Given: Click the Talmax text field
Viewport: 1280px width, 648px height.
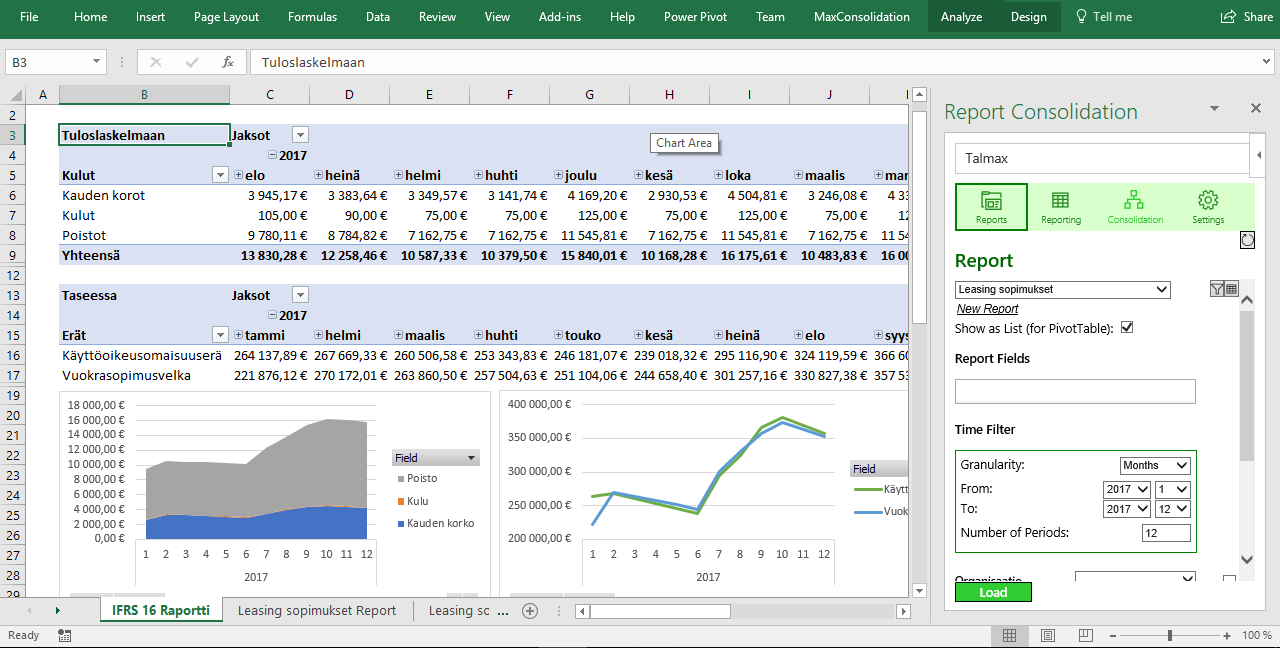Looking at the screenshot, I should tap(1103, 158).
